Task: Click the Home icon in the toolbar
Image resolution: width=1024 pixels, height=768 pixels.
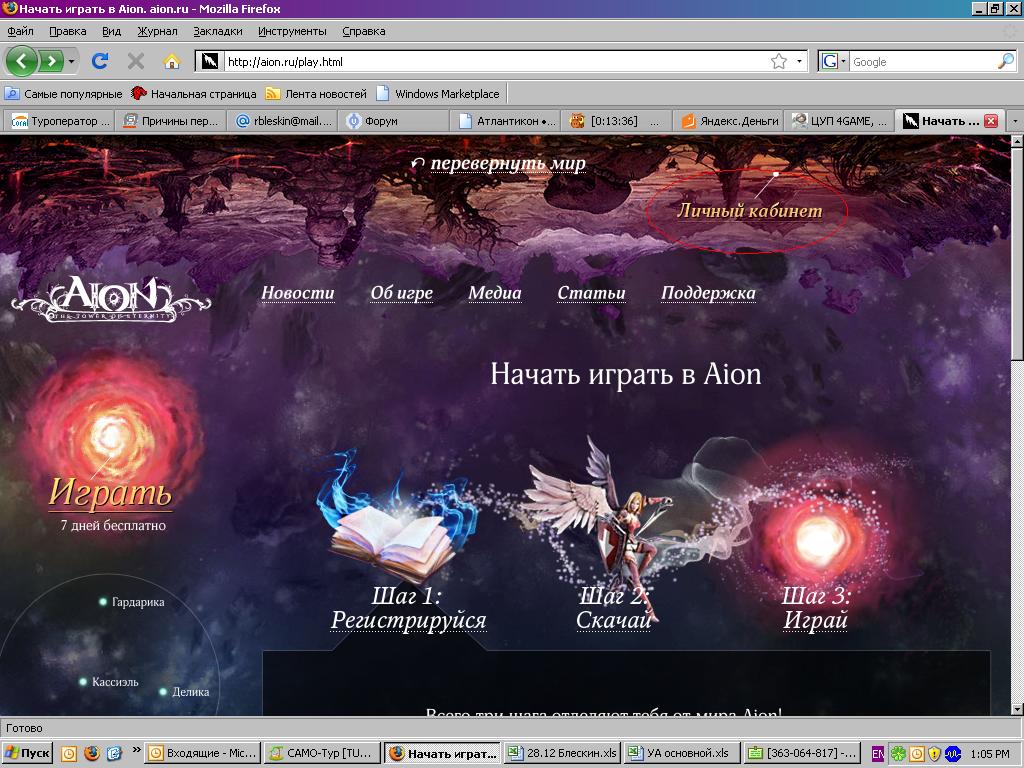Action: (171, 61)
